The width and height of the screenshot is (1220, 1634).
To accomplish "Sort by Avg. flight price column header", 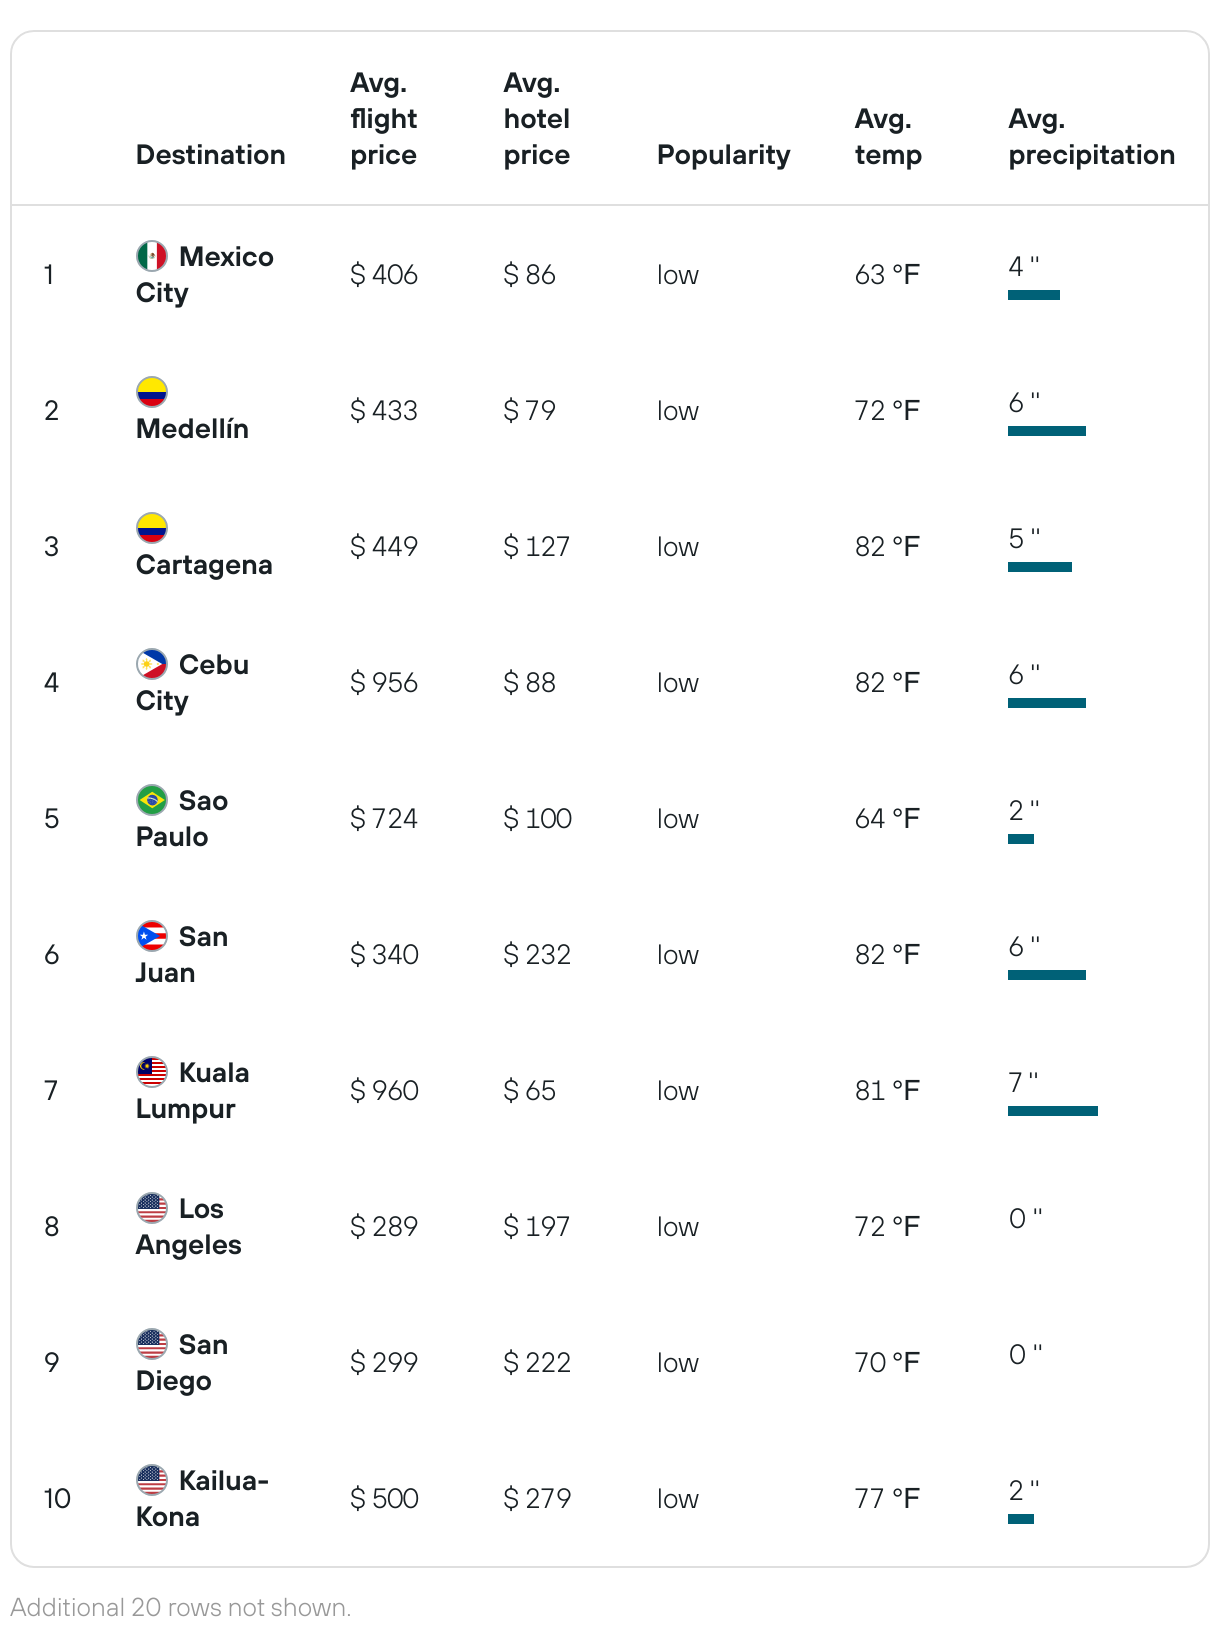I will 383,119.
